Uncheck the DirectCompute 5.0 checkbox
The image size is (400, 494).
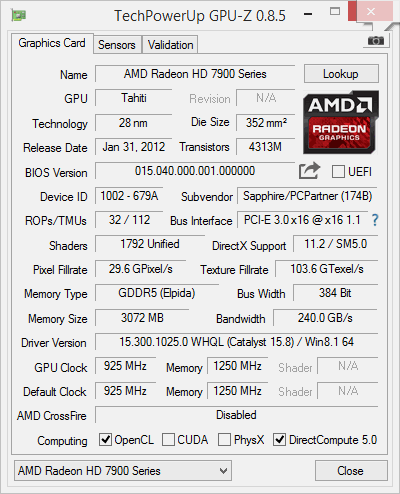coord(279,440)
